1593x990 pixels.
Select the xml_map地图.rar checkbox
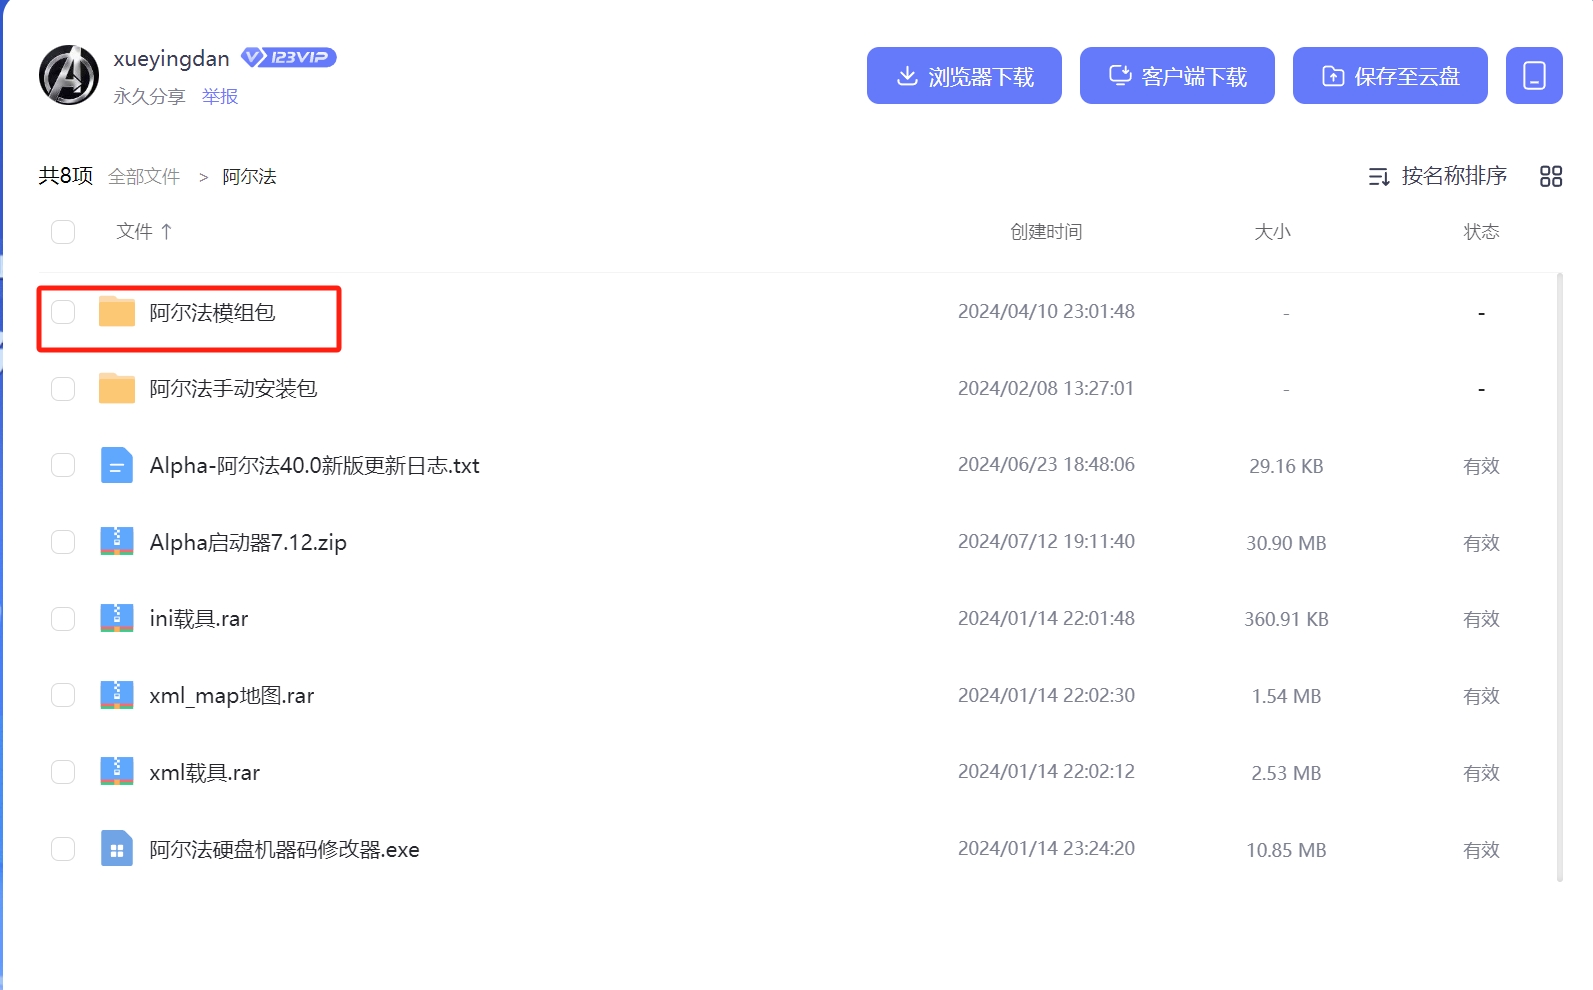click(63, 695)
